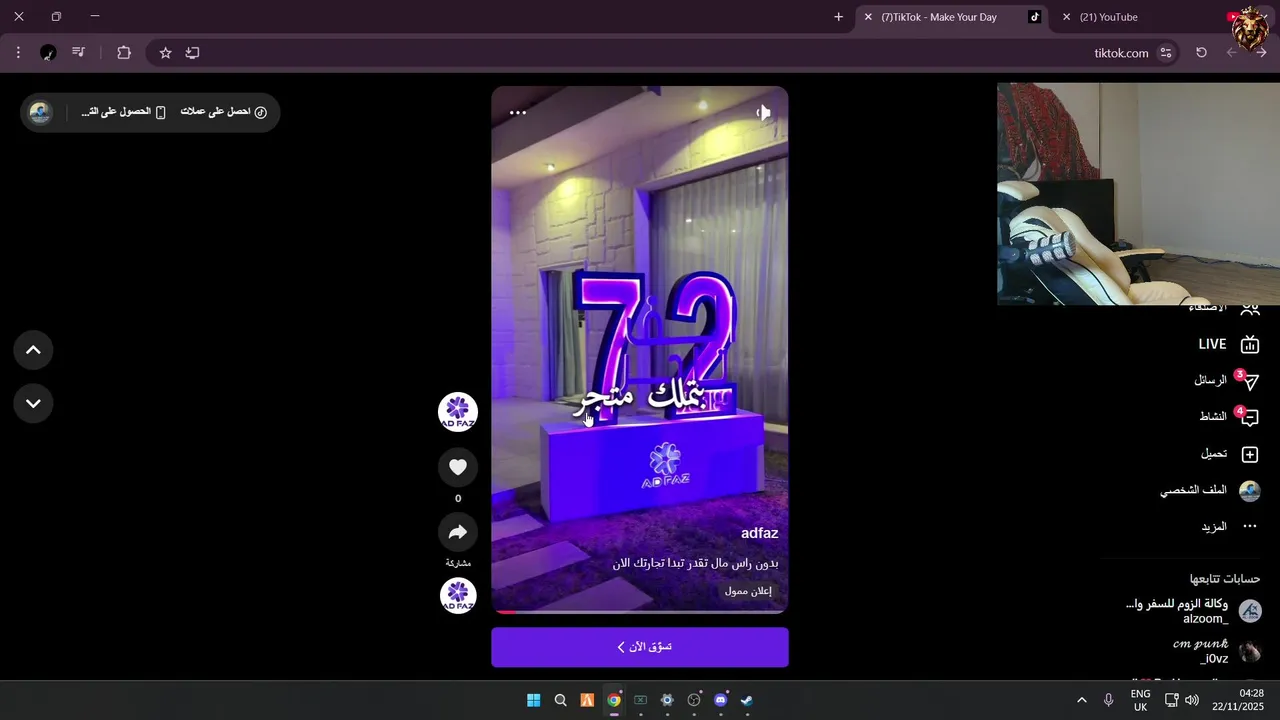Open upload "تحميل" in the sidebar

pyautogui.click(x=1230, y=454)
